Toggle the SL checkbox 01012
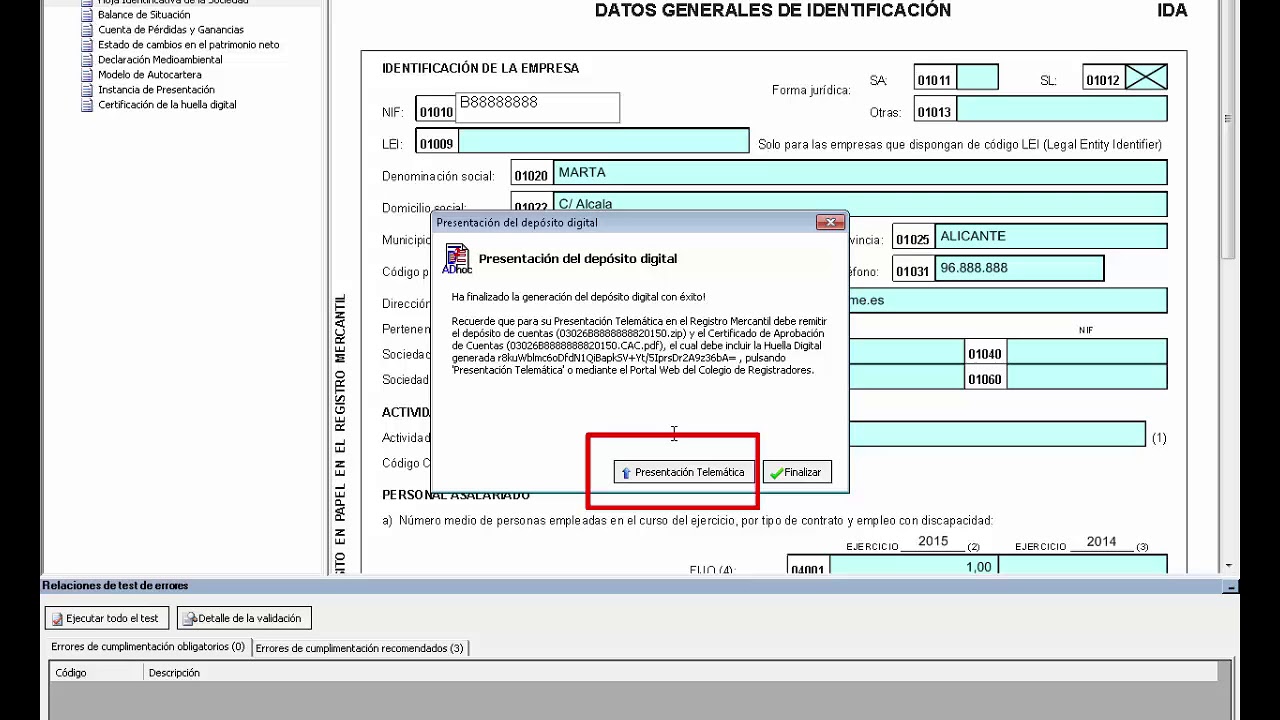Viewport: 1280px width, 720px height. pyautogui.click(x=1146, y=77)
